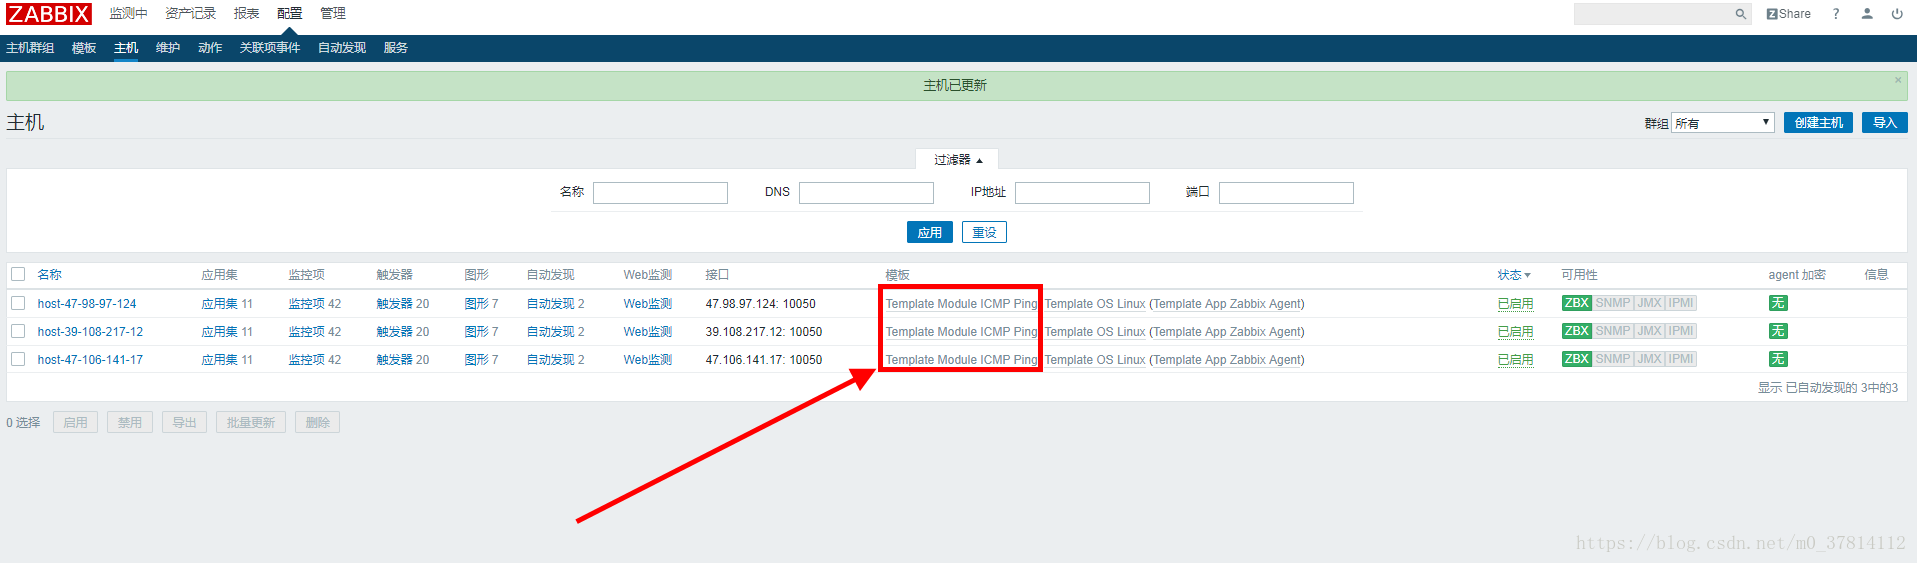Open the 资产记录 top menu

190,14
